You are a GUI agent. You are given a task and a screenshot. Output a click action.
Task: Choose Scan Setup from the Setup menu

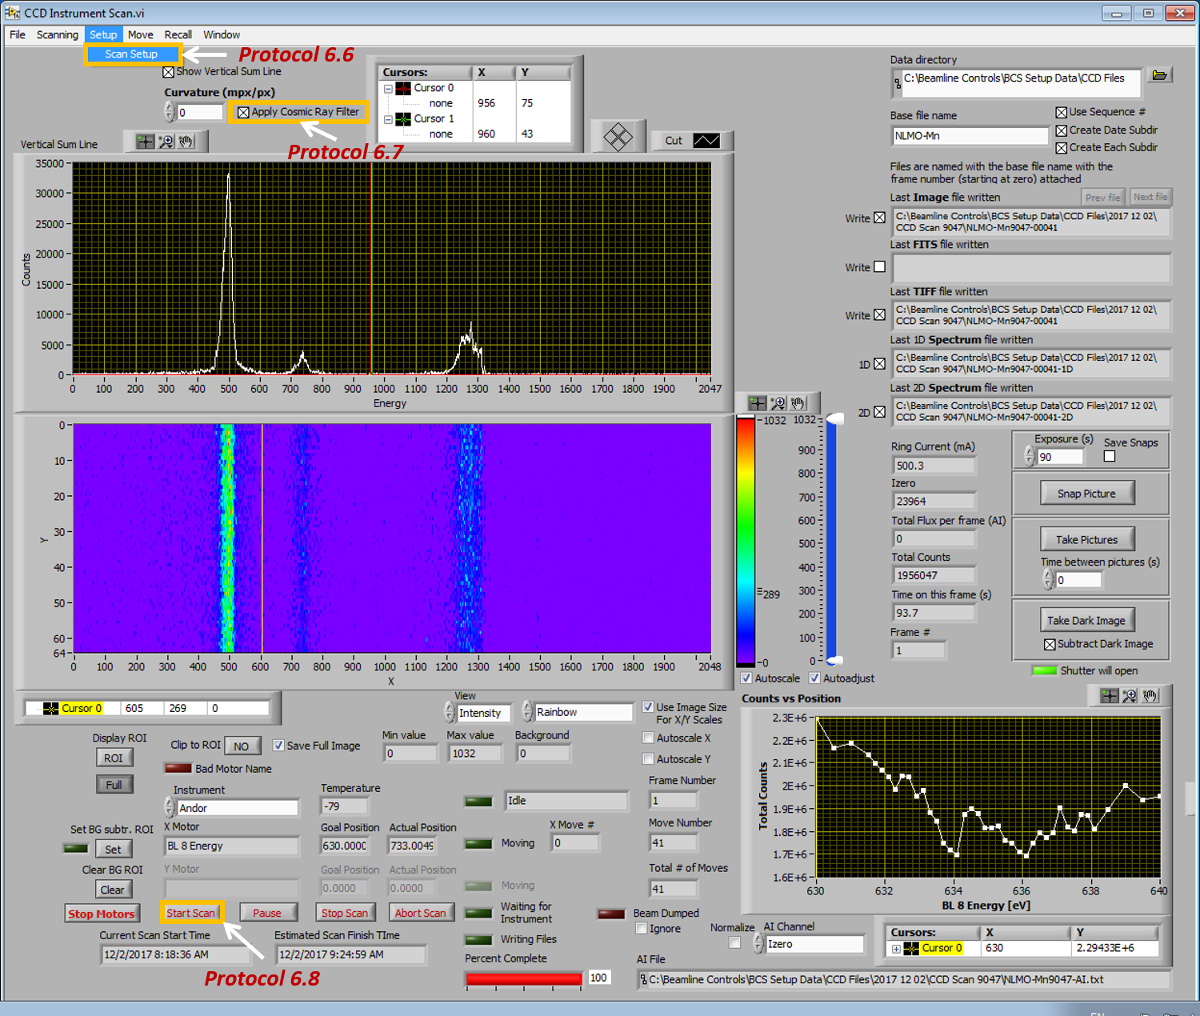(x=131, y=54)
